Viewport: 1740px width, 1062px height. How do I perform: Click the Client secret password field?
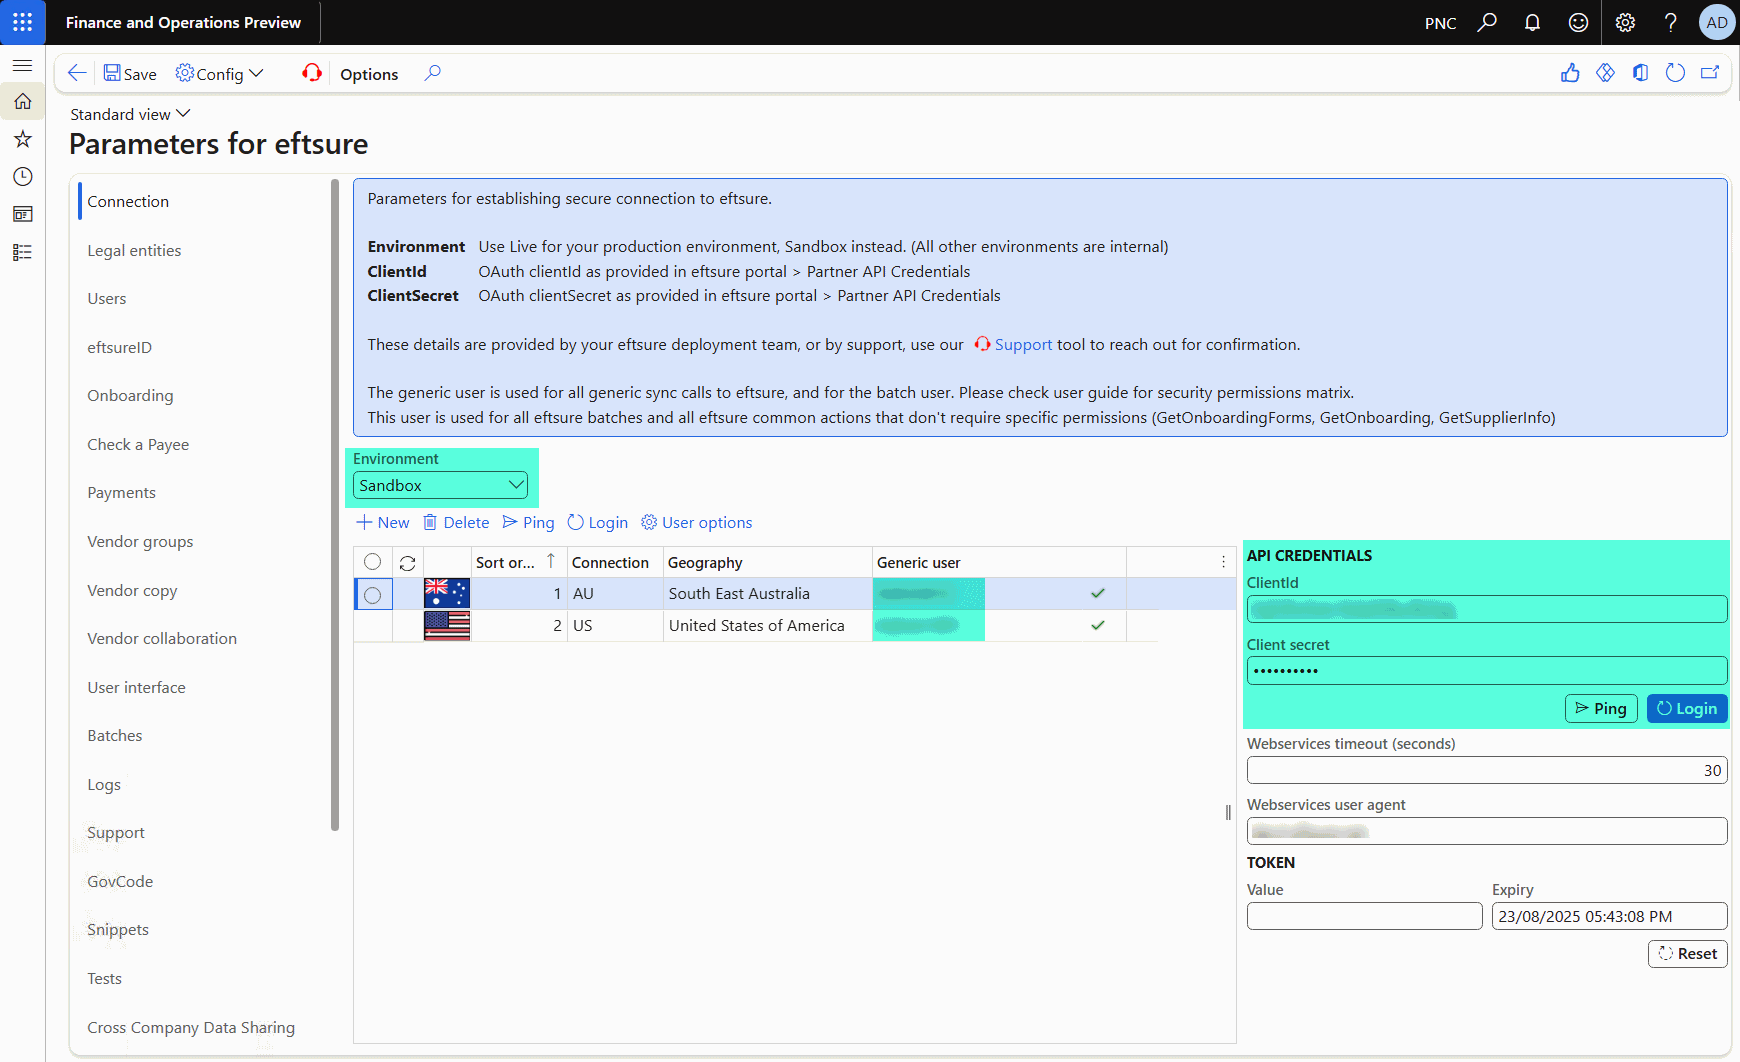[x=1487, y=670]
